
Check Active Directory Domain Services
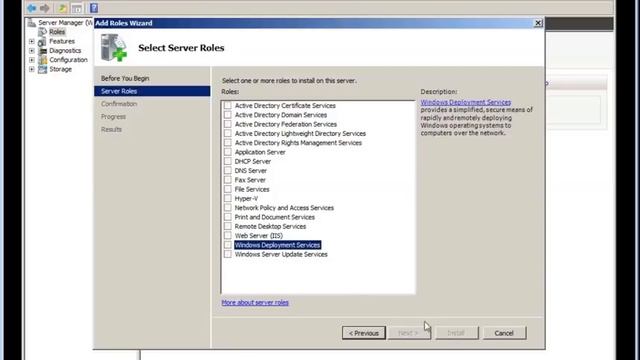[228, 115]
